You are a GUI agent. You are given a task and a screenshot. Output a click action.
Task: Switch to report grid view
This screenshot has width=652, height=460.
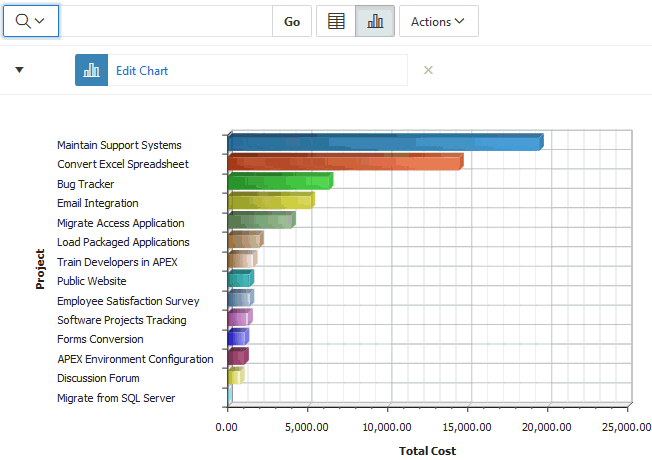click(336, 21)
